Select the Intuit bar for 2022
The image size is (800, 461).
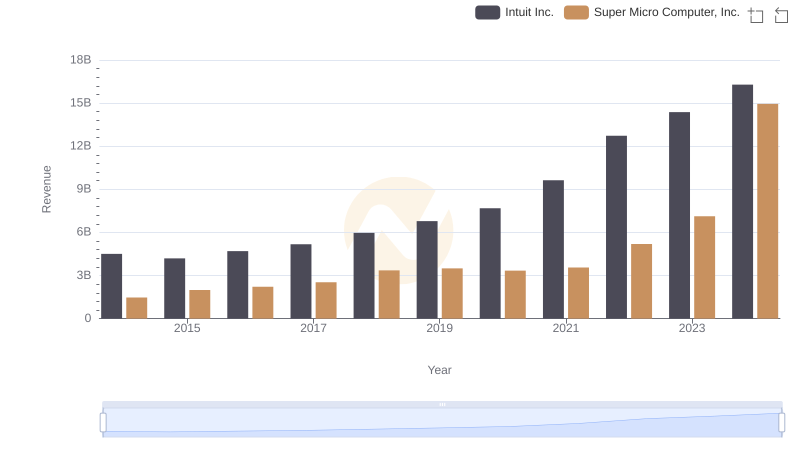coord(616,227)
